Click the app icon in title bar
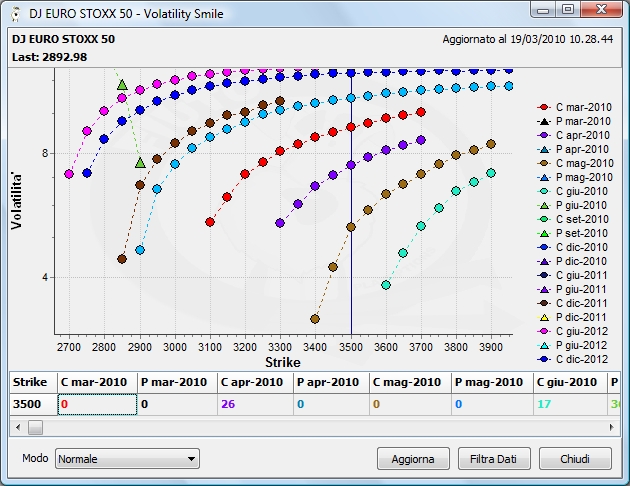 16,14
